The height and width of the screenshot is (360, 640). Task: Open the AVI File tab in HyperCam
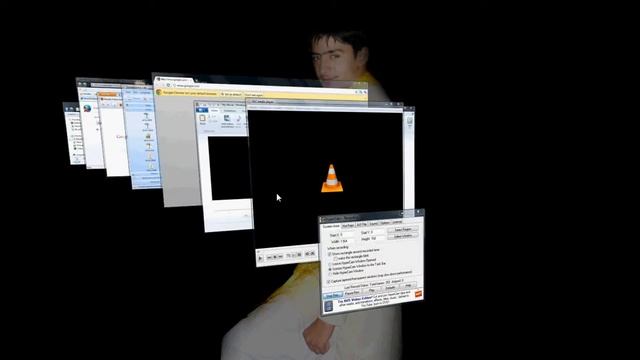[x=362, y=224]
